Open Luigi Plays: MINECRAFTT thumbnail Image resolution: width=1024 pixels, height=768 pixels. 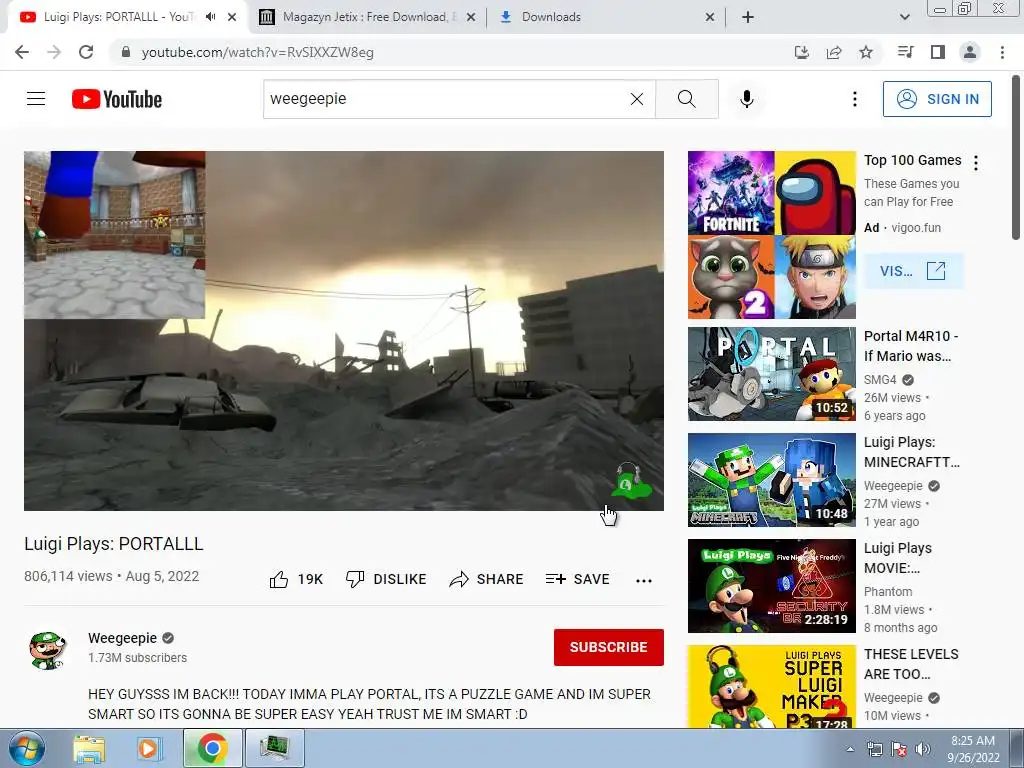coord(771,479)
